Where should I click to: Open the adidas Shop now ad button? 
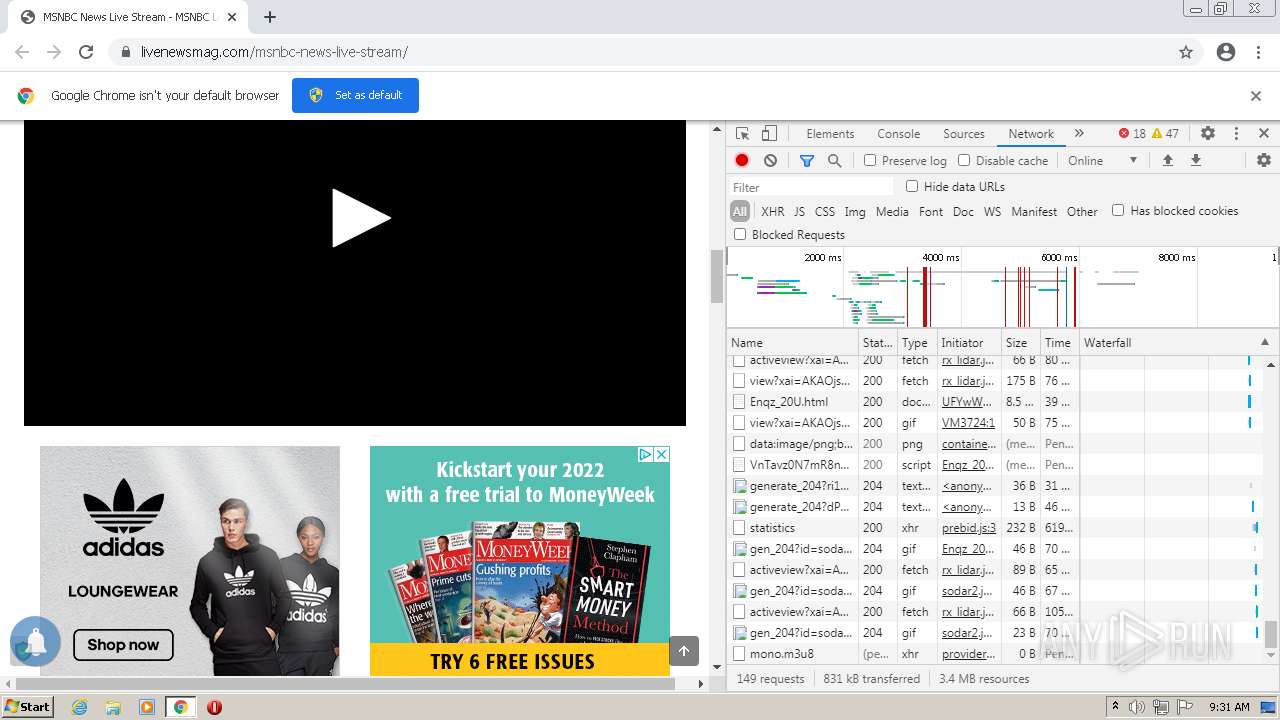[x=123, y=645]
